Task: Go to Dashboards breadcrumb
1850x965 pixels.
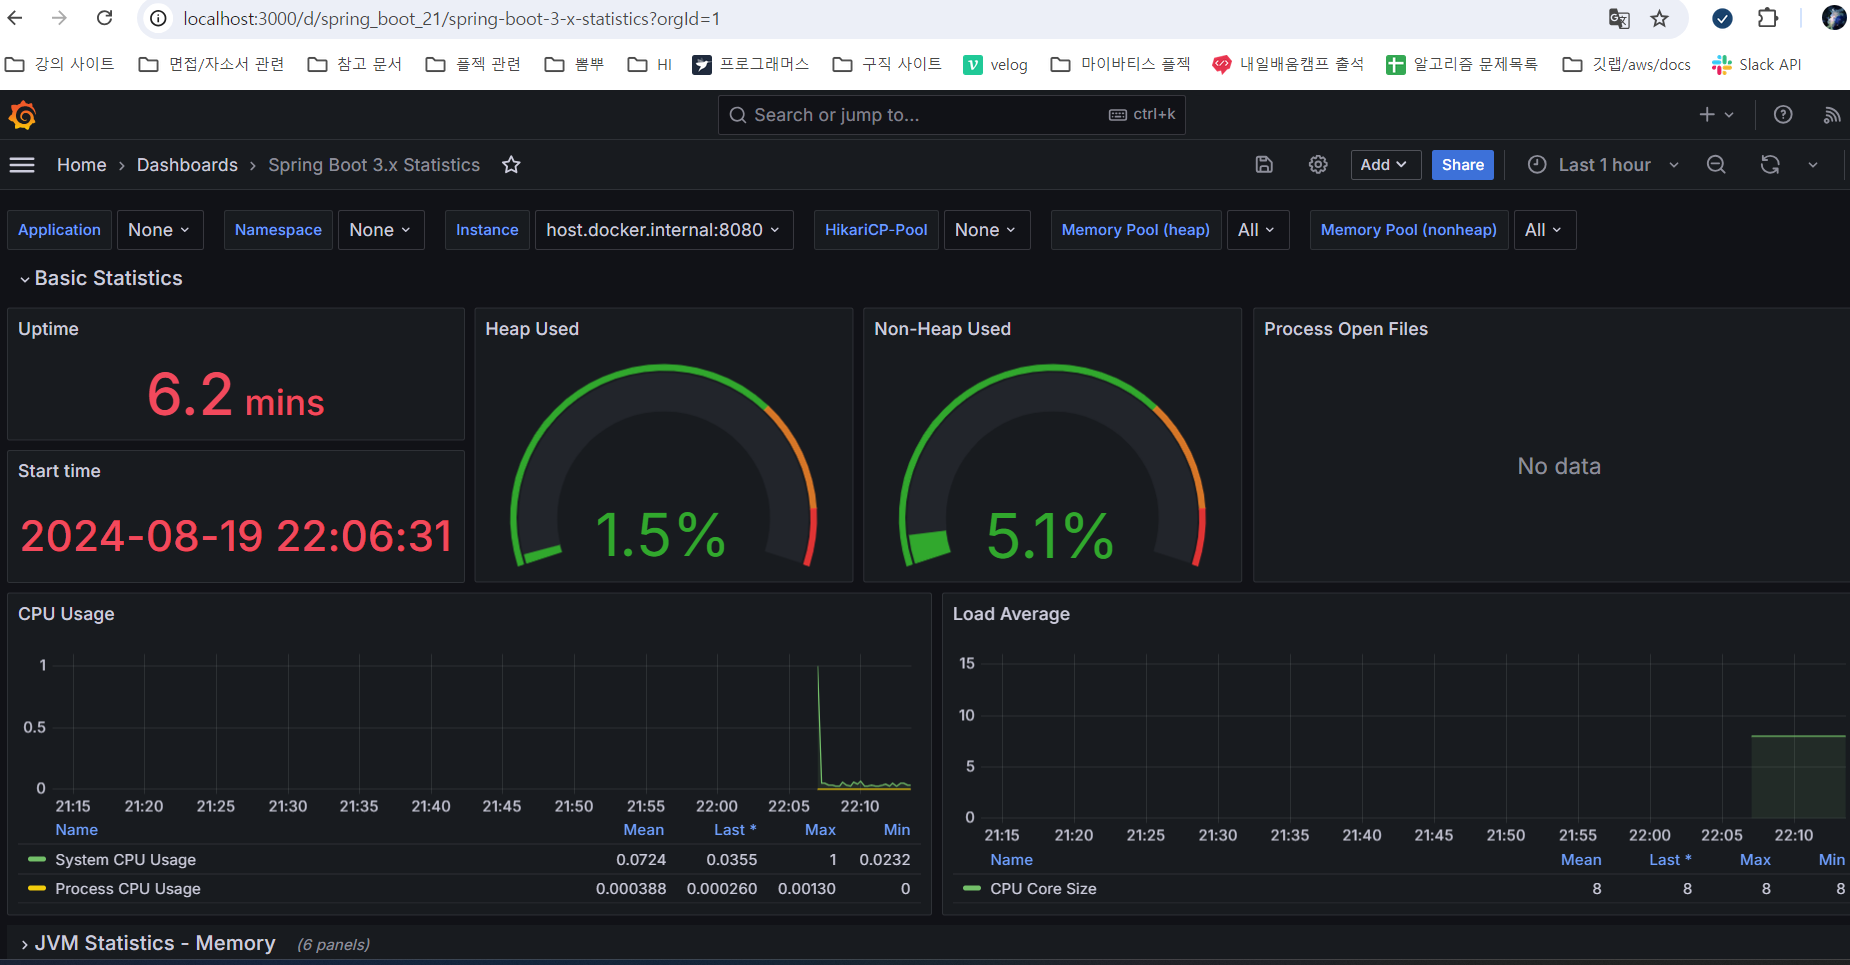Action: click(x=187, y=165)
